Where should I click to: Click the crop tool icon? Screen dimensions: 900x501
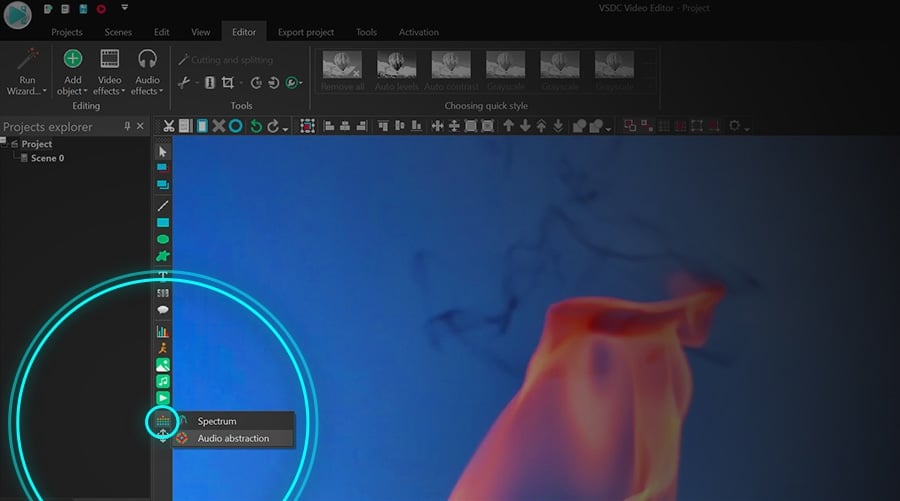coord(228,83)
